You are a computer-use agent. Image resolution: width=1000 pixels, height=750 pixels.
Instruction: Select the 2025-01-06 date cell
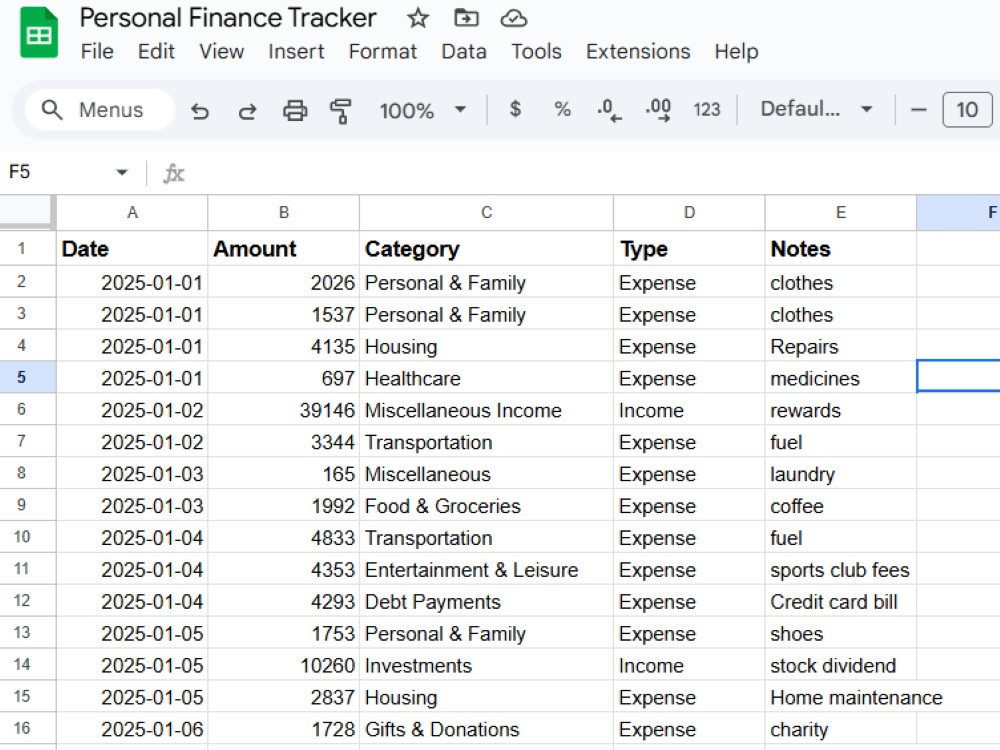132,728
